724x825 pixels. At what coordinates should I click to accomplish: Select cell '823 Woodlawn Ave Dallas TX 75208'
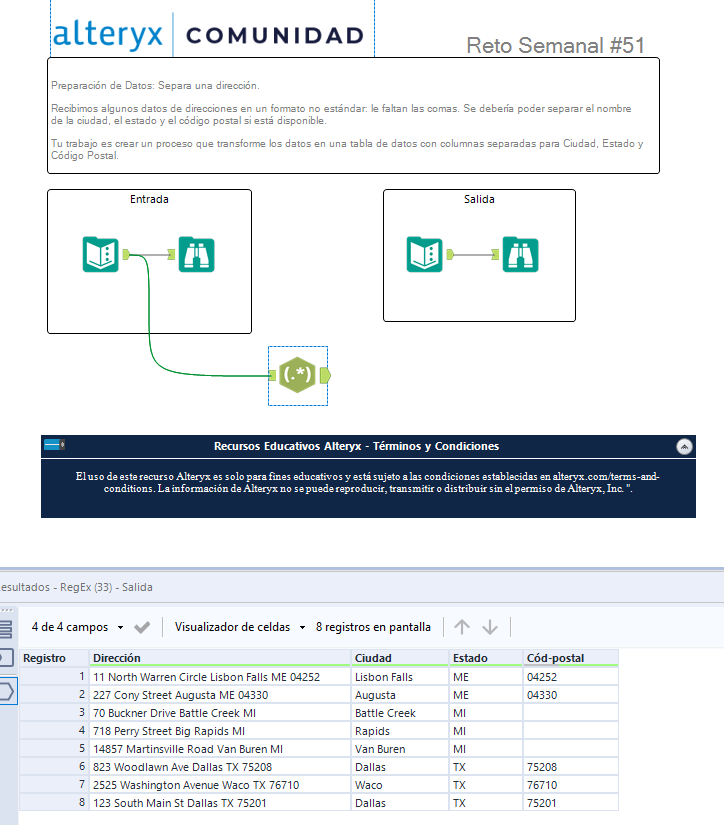pos(220,767)
